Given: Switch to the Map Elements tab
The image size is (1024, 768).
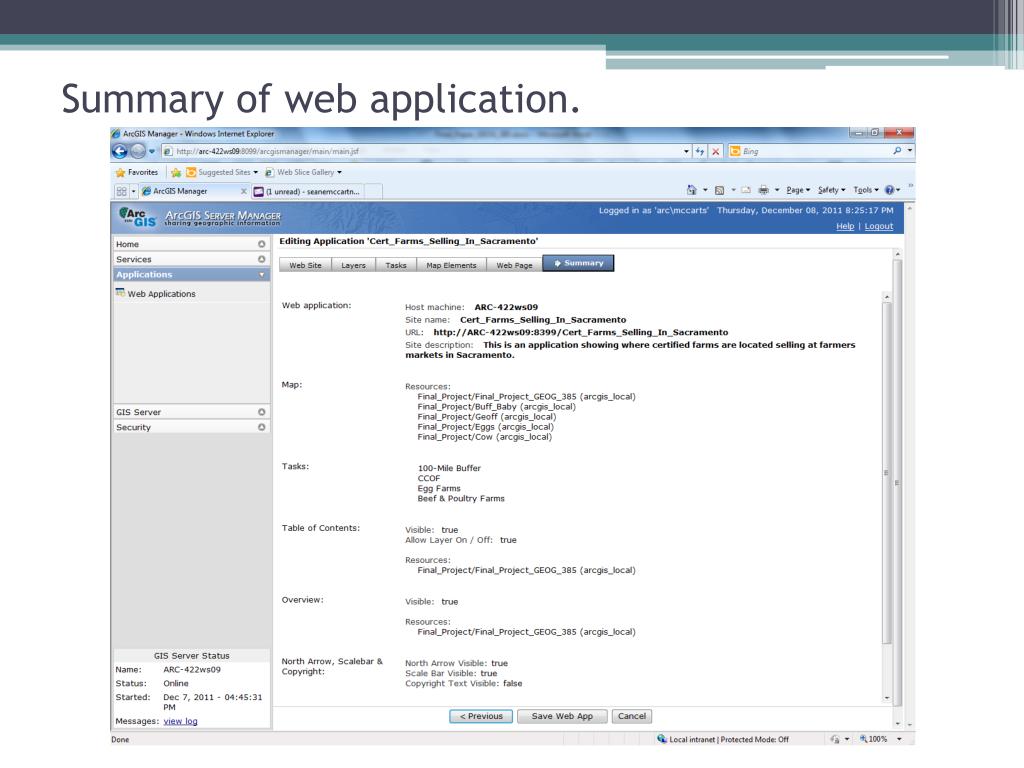Looking at the screenshot, I should (451, 265).
